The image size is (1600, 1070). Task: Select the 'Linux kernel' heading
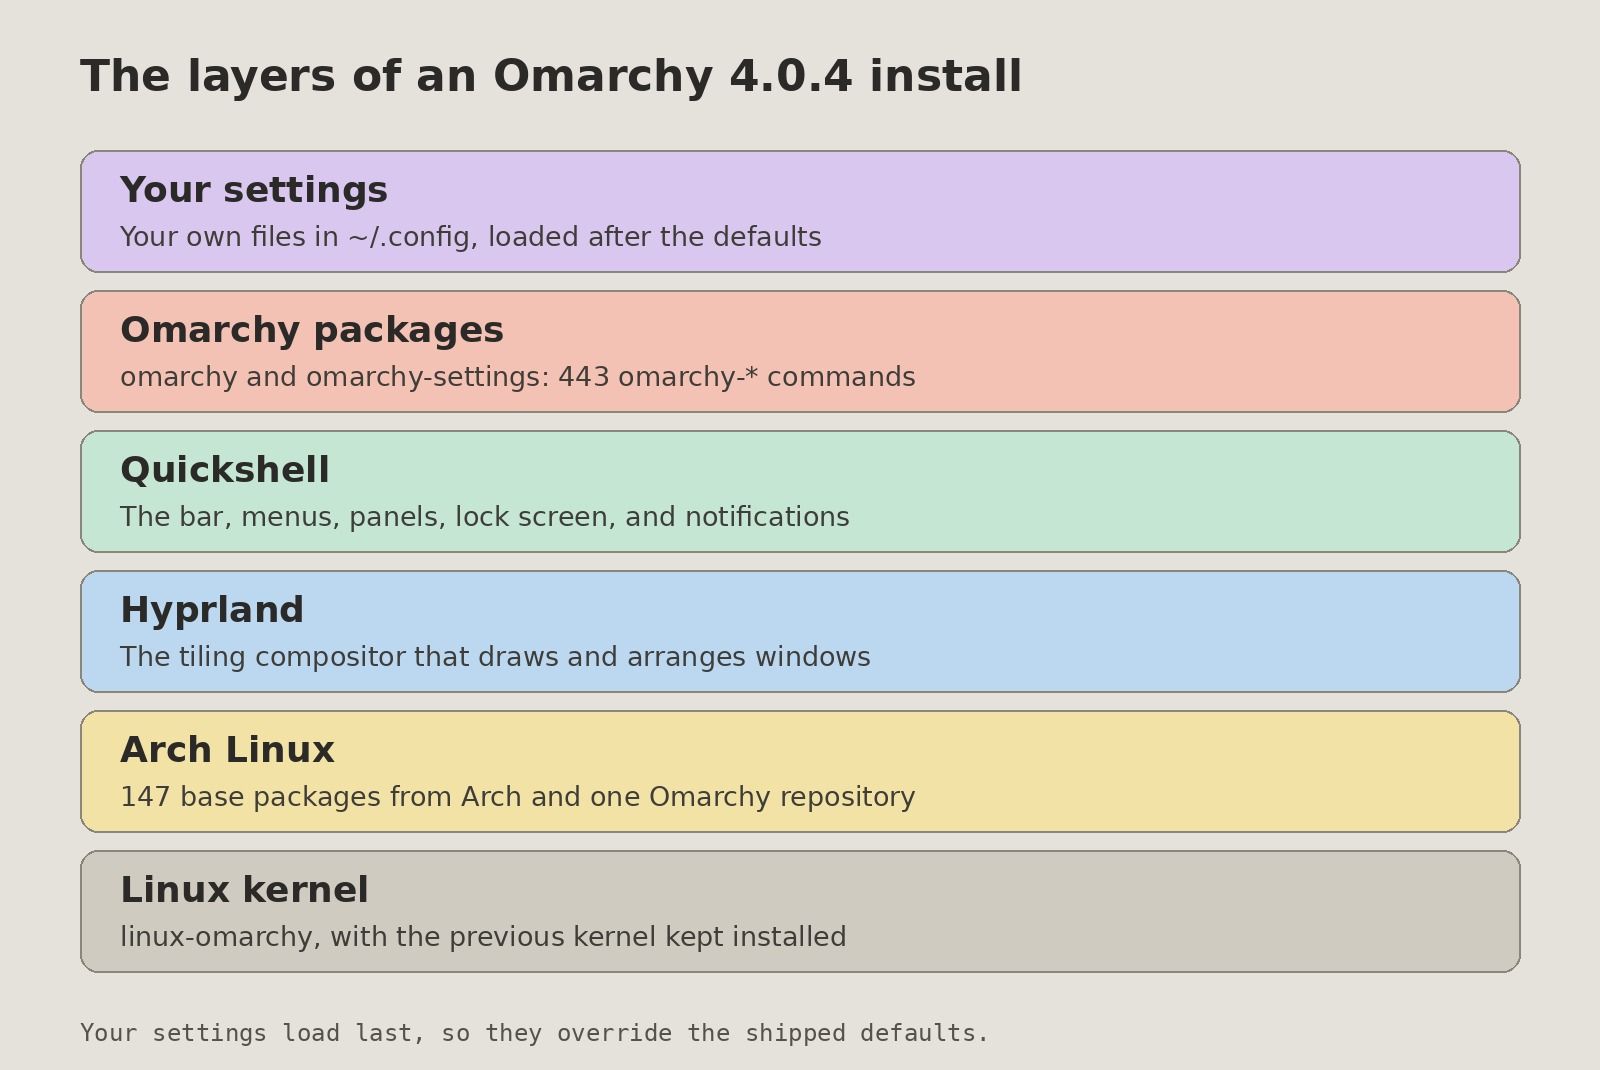pos(244,890)
